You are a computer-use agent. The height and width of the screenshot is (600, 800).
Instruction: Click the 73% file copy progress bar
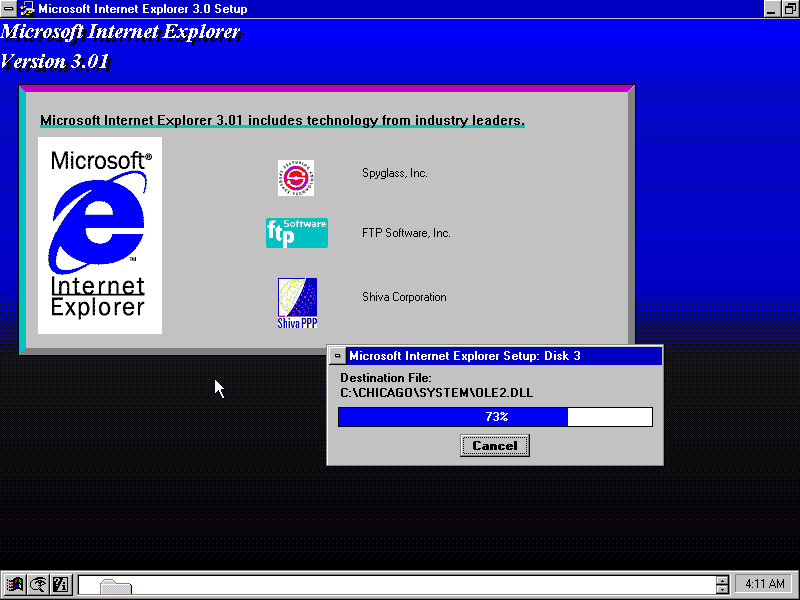495,417
